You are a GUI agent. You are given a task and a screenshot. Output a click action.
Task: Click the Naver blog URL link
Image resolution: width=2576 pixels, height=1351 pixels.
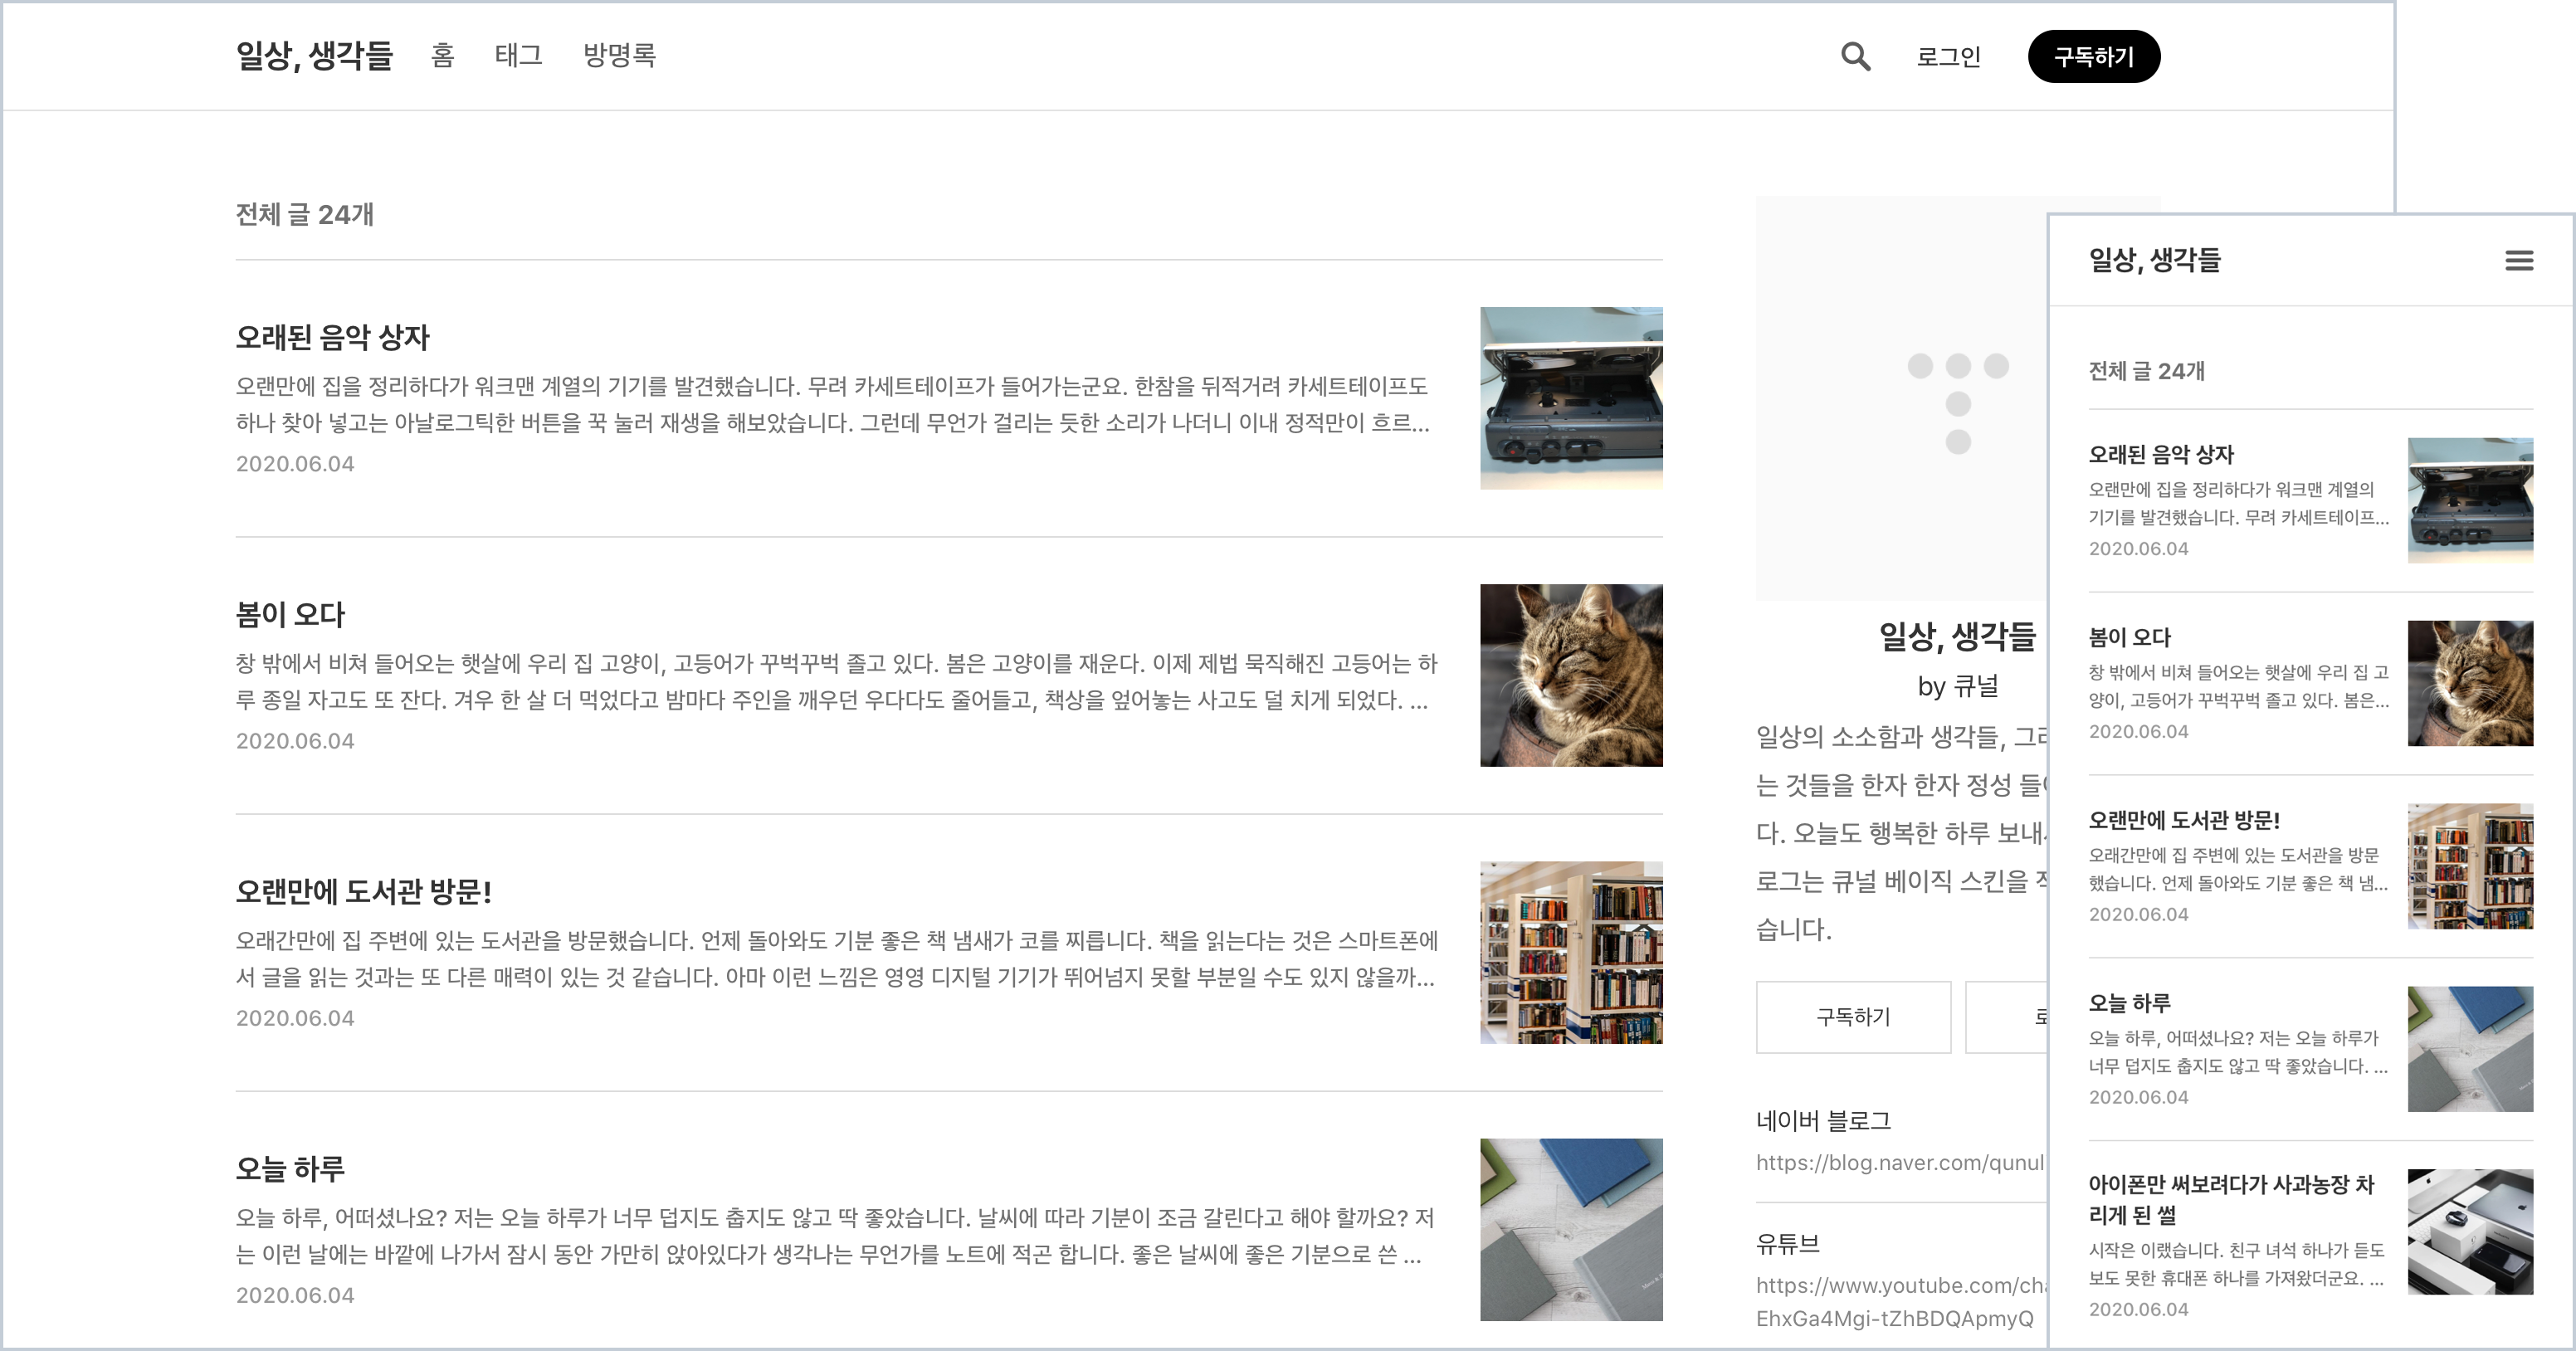(1898, 1162)
